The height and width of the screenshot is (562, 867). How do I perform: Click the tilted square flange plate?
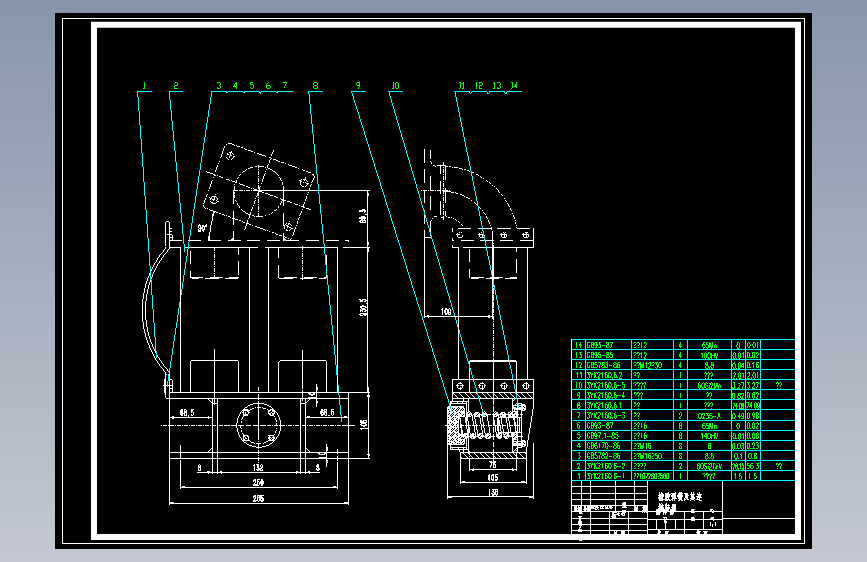(x=259, y=190)
